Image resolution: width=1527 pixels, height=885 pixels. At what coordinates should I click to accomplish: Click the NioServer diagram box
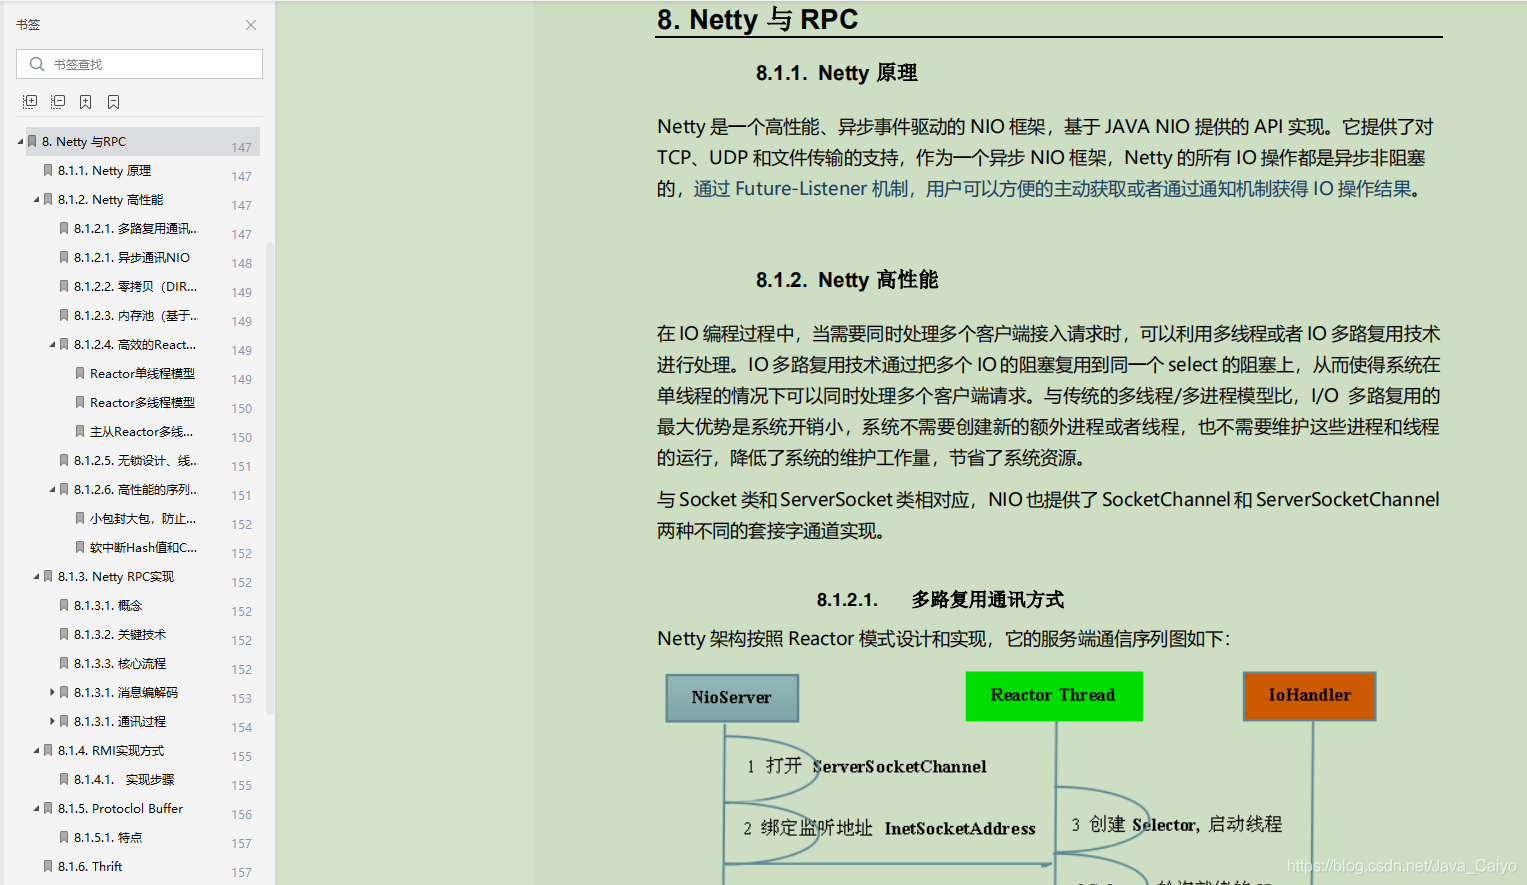click(732, 698)
